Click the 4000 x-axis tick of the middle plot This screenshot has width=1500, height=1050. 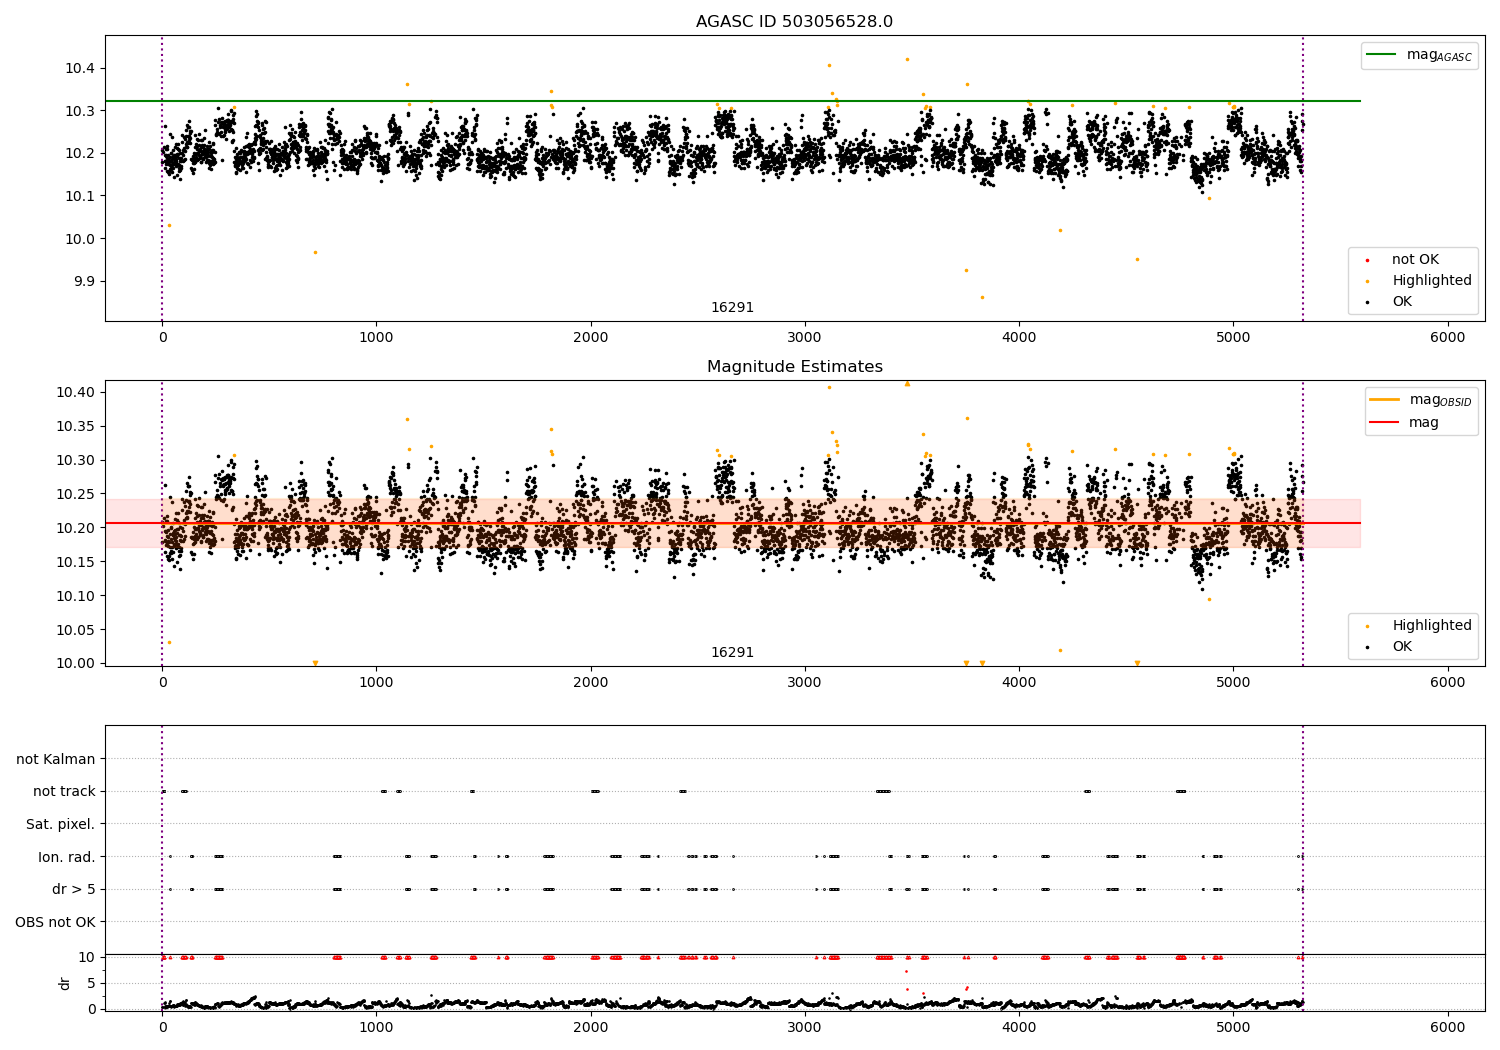pyautogui.click(x=1019, y=683)
